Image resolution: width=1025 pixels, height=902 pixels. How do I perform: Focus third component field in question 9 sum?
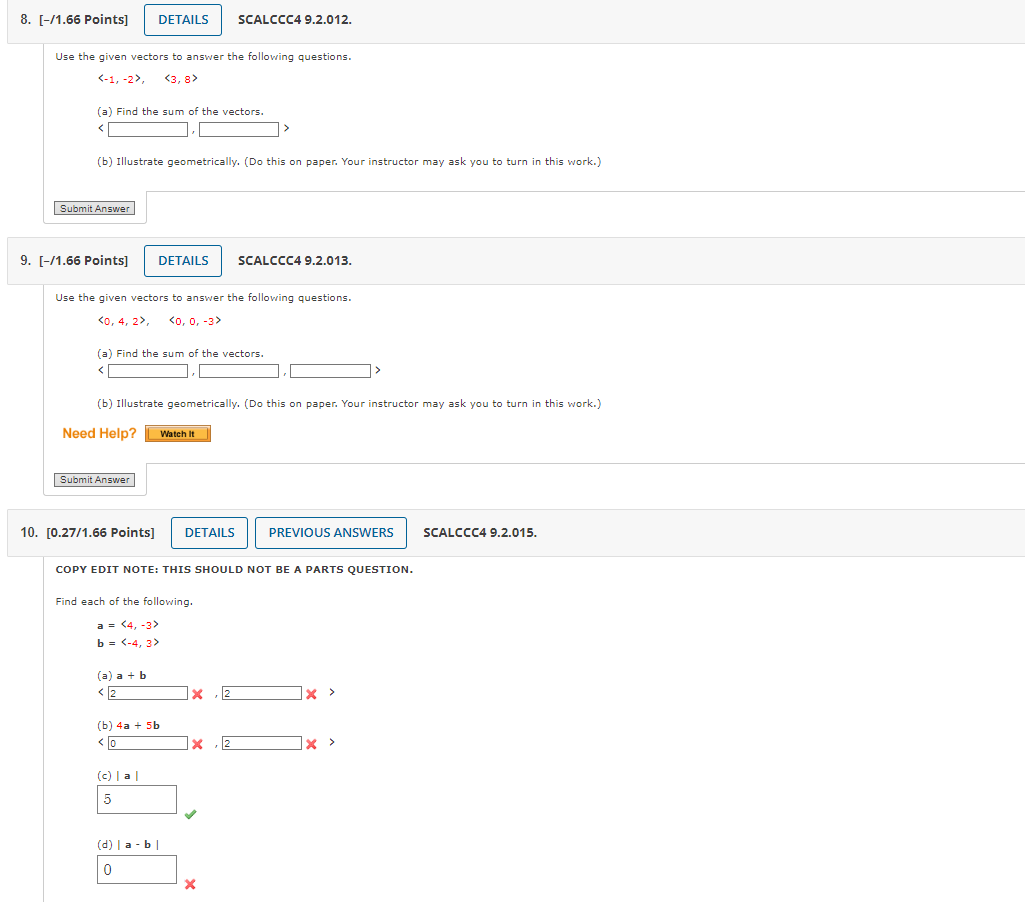coord(331,371)
